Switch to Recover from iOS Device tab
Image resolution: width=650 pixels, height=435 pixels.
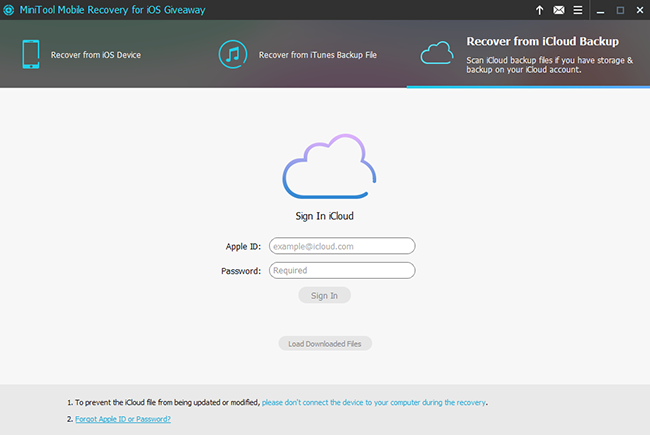pyautogui.click(x=96, y=55)
